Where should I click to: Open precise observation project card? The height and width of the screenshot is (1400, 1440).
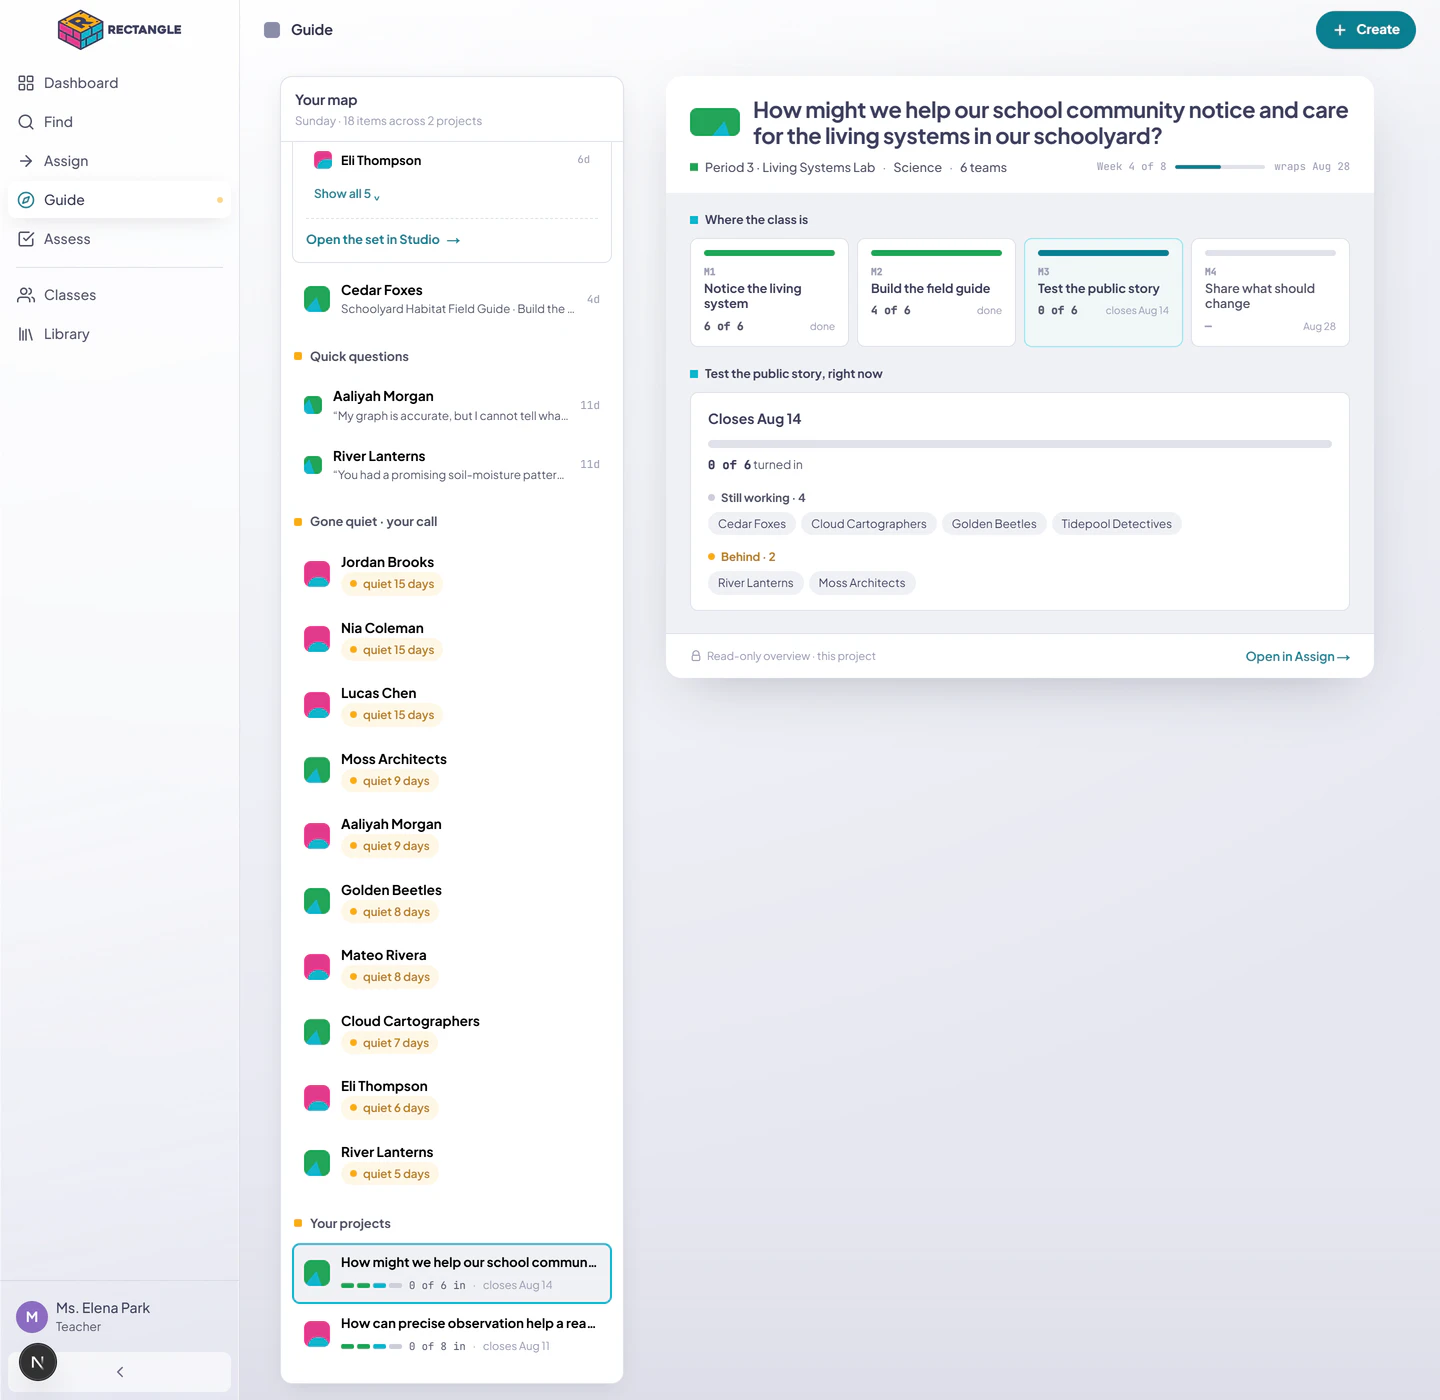(x=452, y=1334)
